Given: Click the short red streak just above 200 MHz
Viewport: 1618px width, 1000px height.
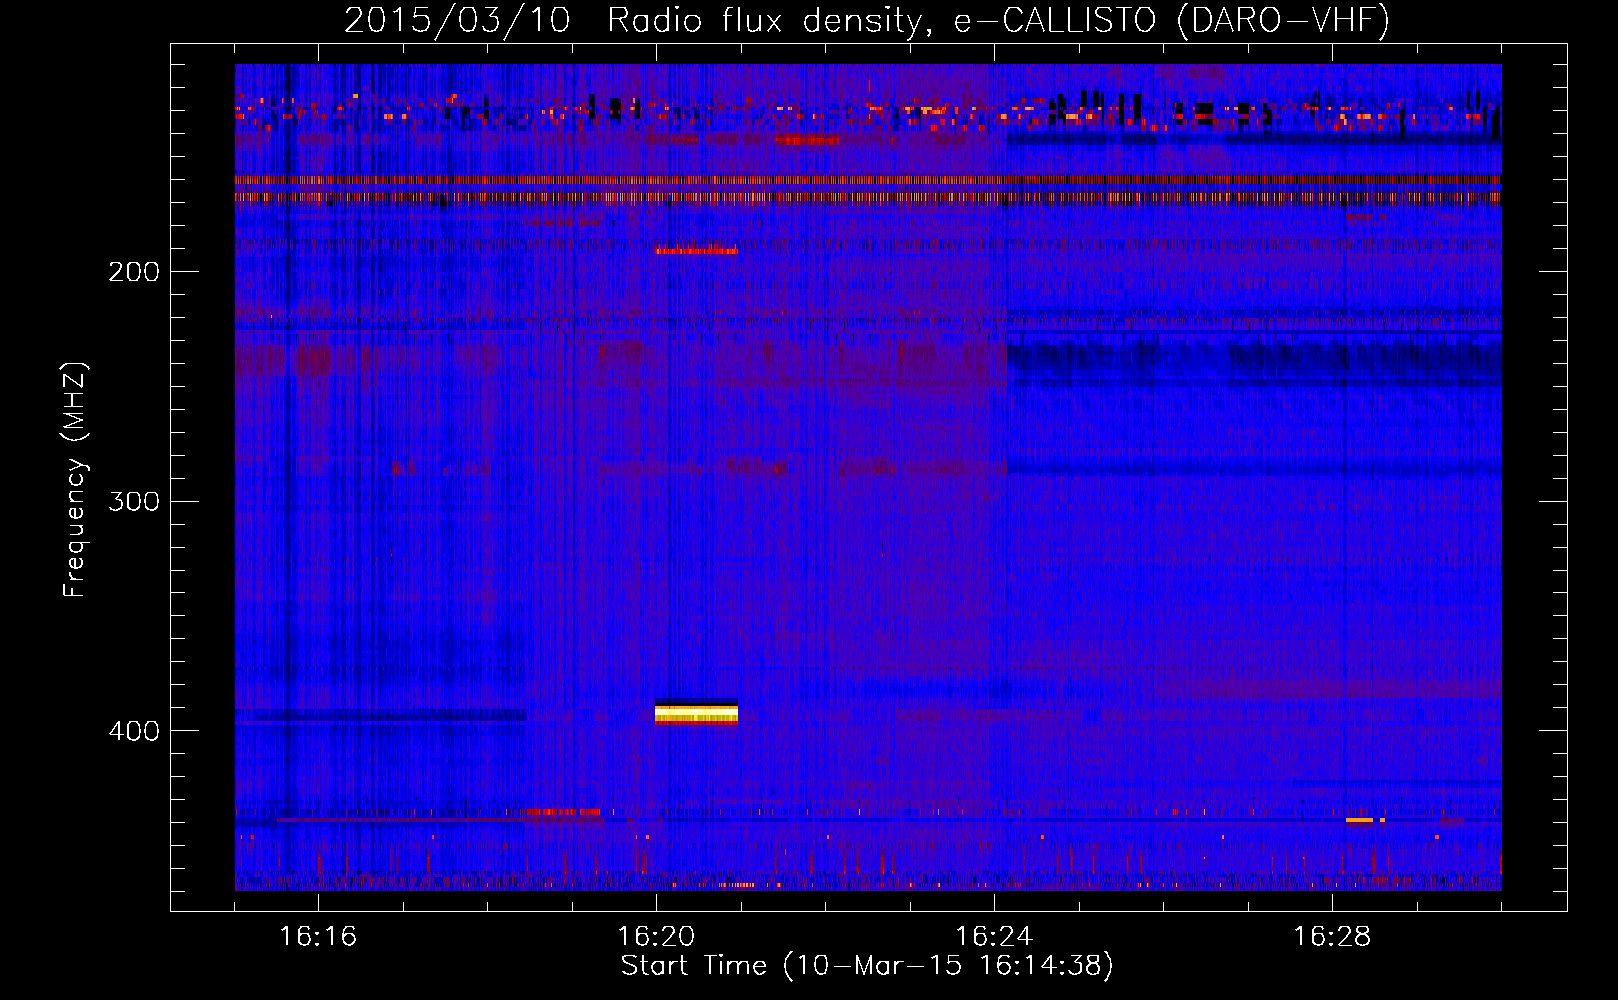Looking at the screenshot, I should 696,251.
